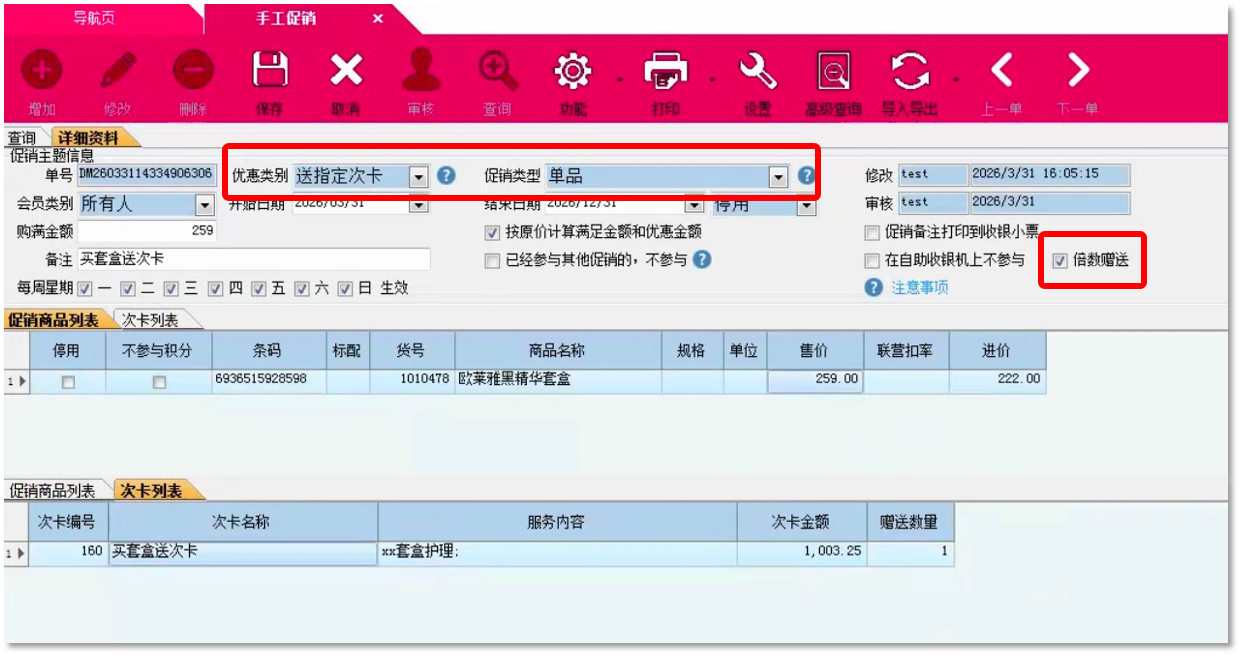
Task: Open the 开始日期 date picker dropdown
Action: click(419, 205)
